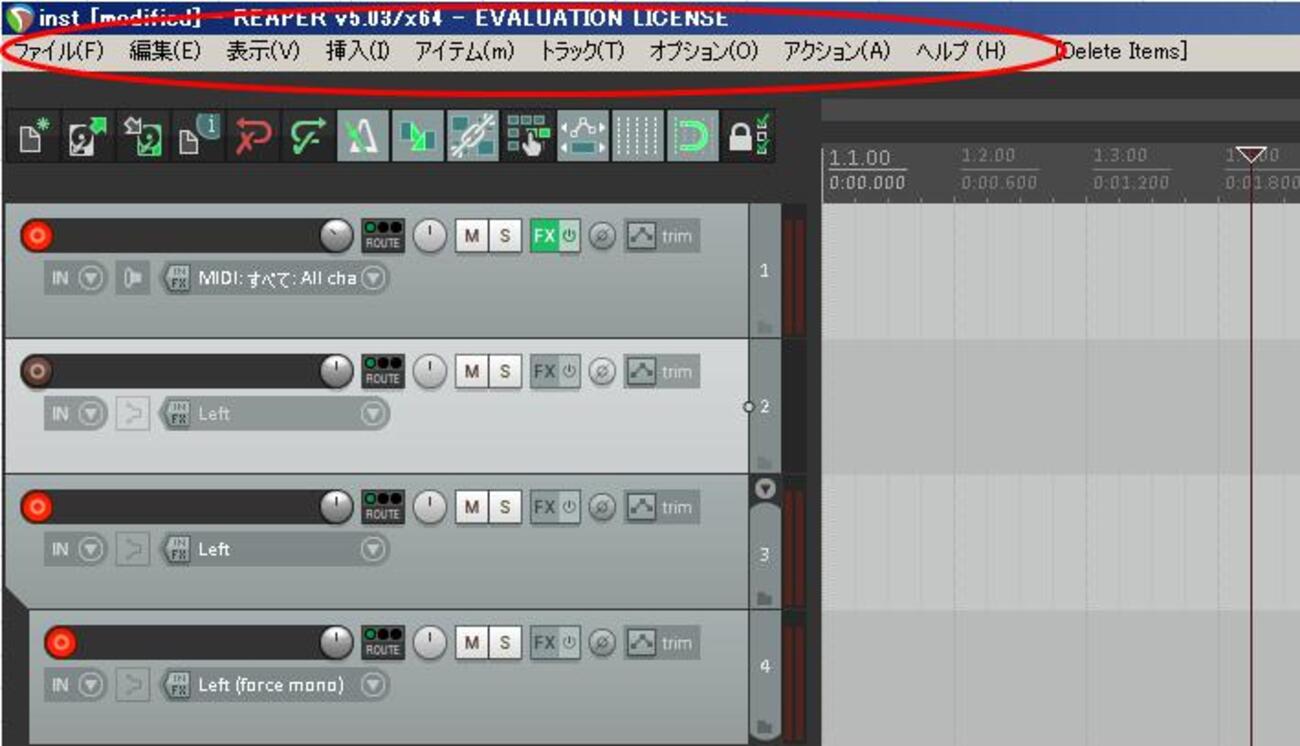Invert phase on track 3
The height and width of the screenshot is (746, 1300).
602,507
